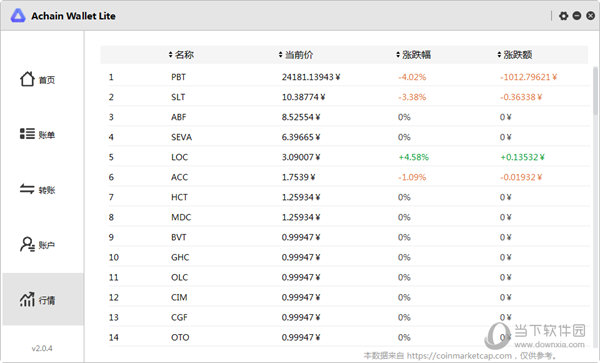Screen dimensions: 600x363
Task: Click row number 14 in table
Action: tap(114, 337)
